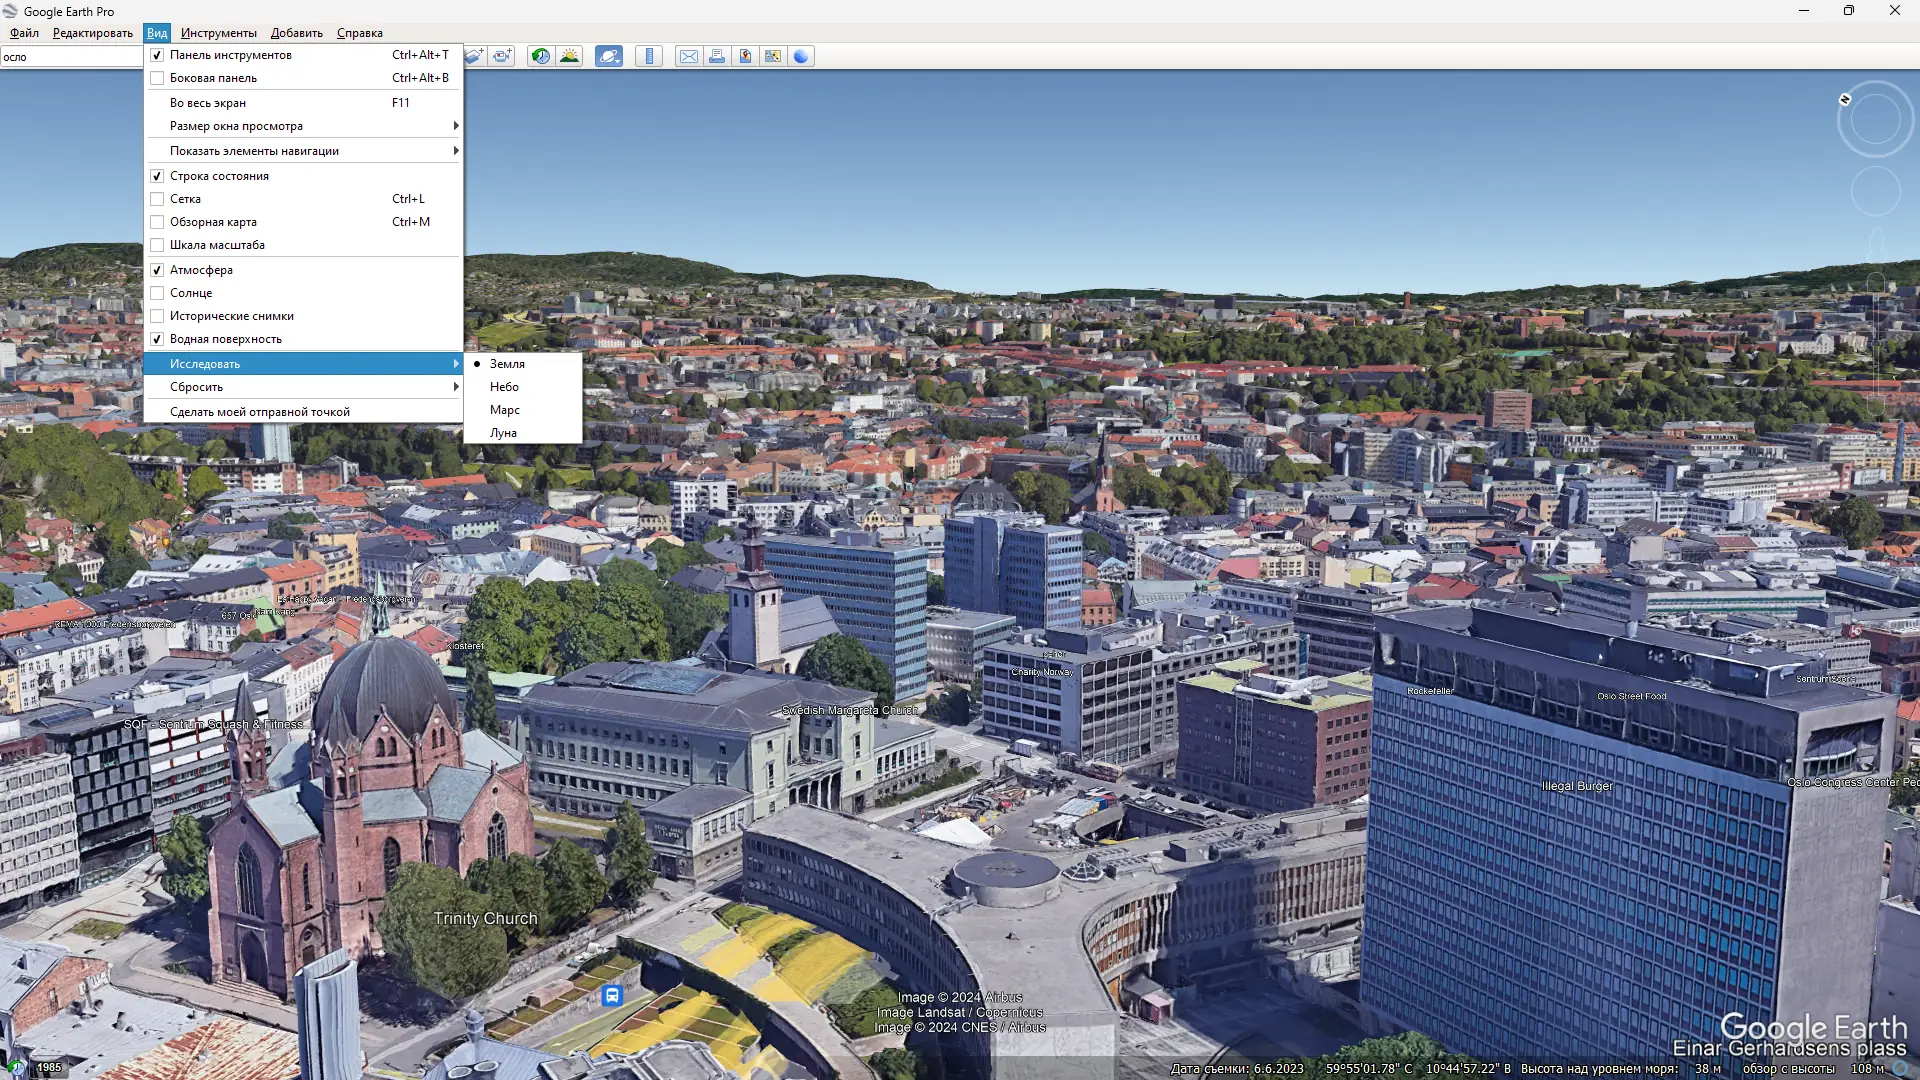
Task: Click the Record a Tour camera icon
Action: point(502,56)
